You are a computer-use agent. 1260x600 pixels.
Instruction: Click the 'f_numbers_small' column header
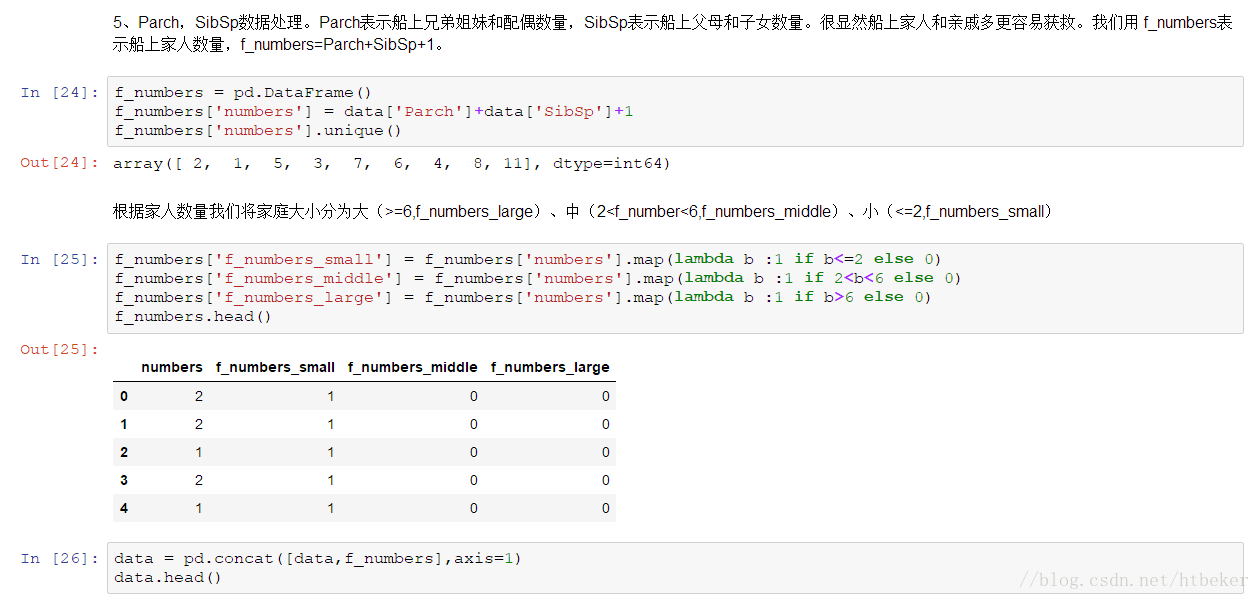pyautogui.click(x=275, y=368)
